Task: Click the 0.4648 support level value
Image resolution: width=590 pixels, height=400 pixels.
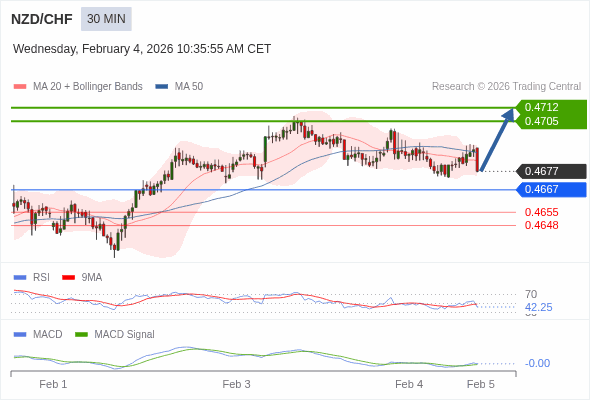Action: pyautogui.click(x=541, y=225)
